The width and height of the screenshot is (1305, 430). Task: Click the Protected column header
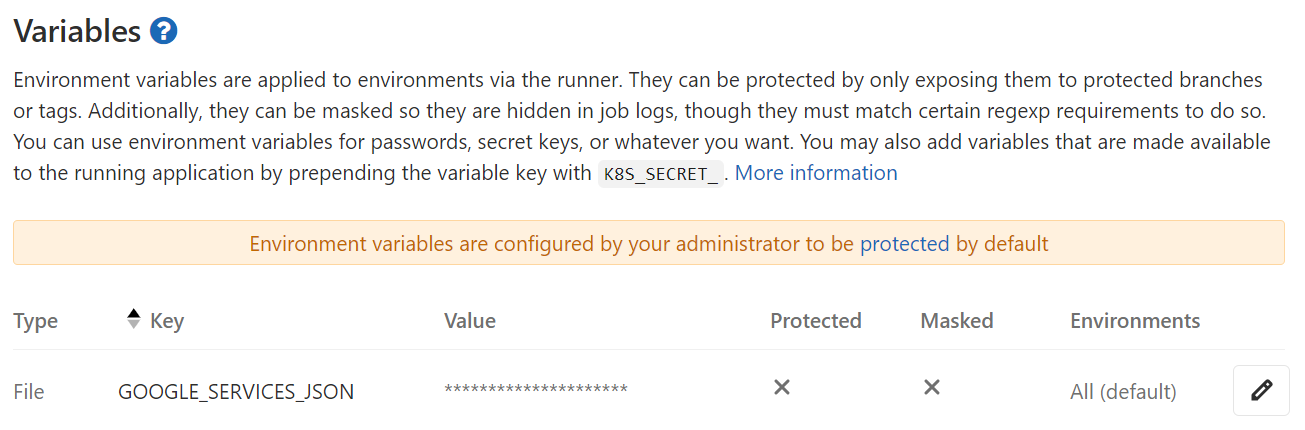[x=816, y=321]
